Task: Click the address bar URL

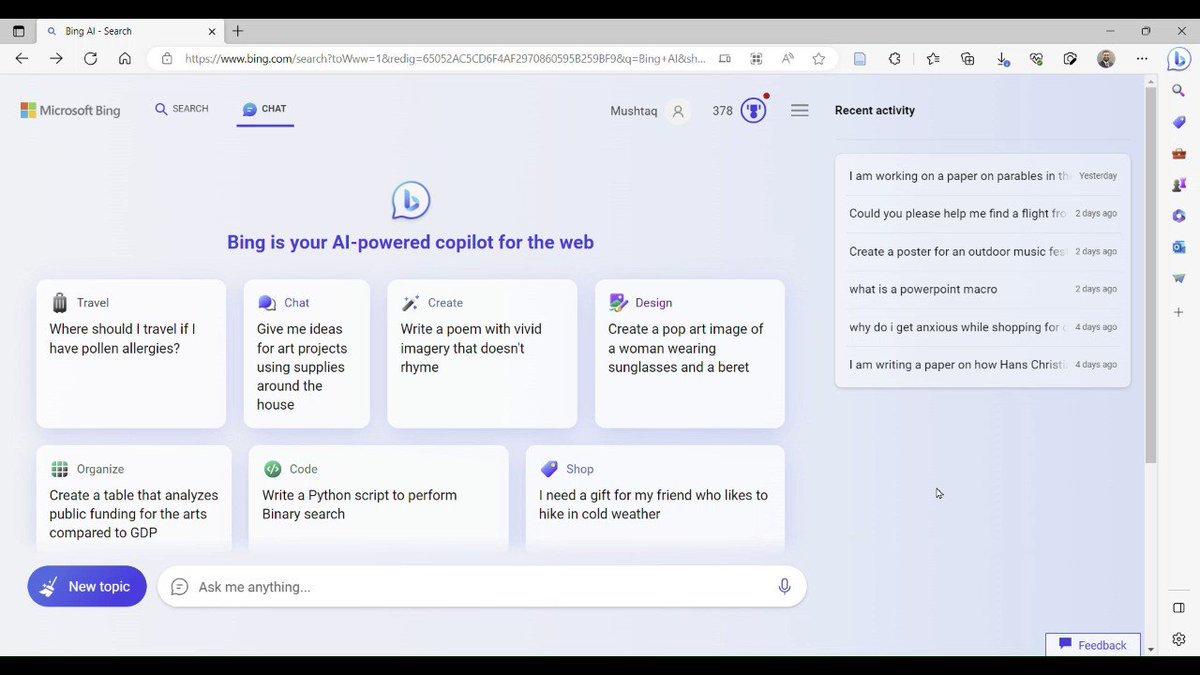Action: 445,59
